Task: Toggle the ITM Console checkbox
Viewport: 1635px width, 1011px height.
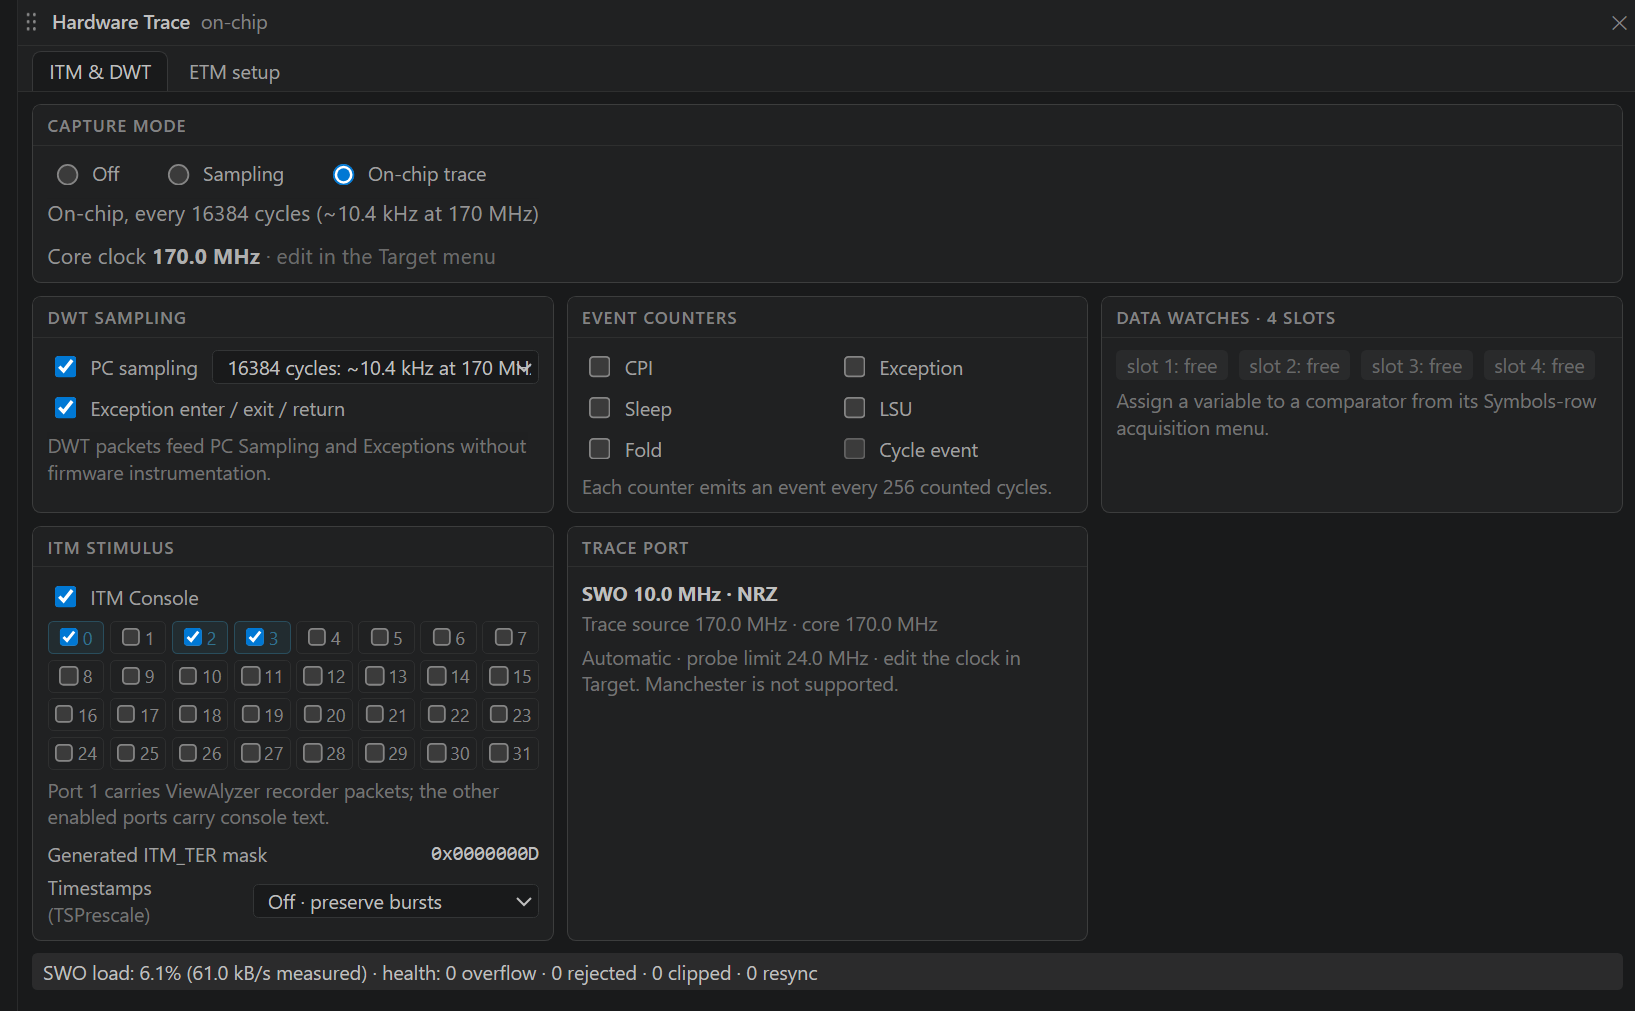Action: 66,597
